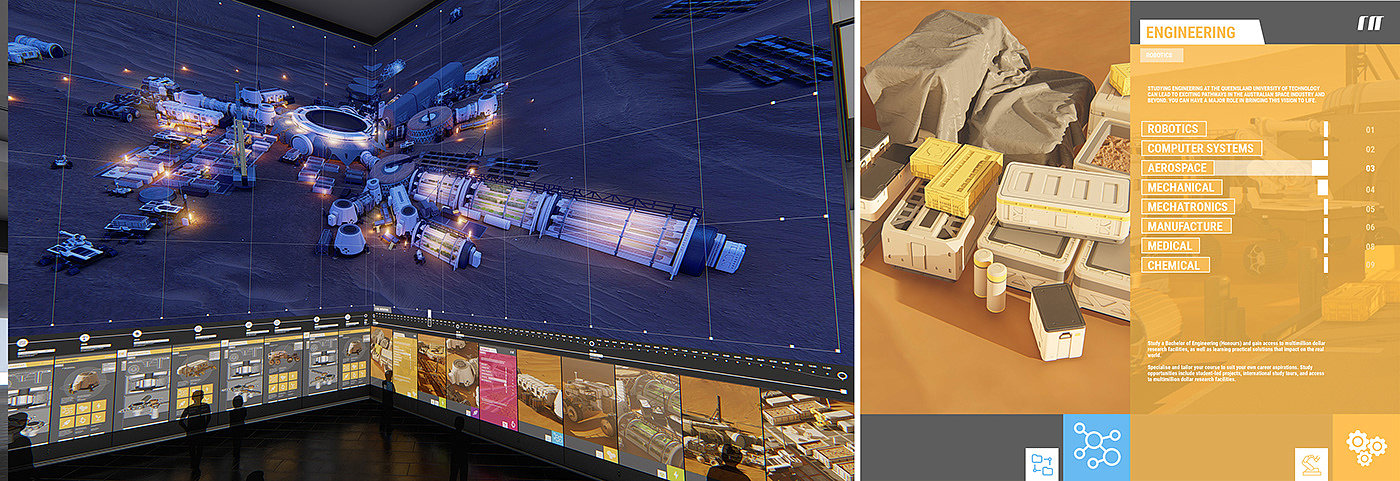The image size is (1400, 481).
Task: Open the orange gears icon tile
Action: coord(1366,447)
